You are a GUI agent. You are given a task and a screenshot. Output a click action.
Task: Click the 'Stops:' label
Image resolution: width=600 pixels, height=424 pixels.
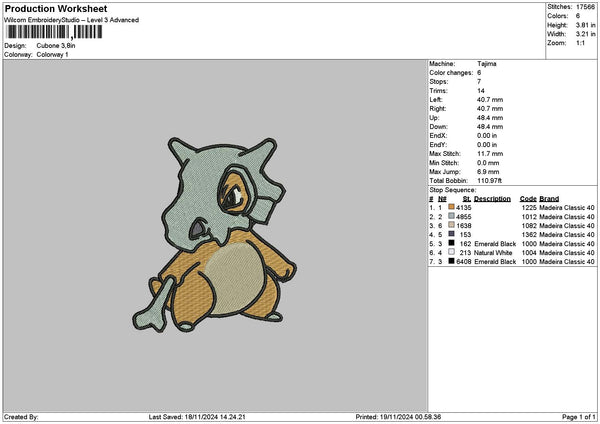(x=439, y=82)
